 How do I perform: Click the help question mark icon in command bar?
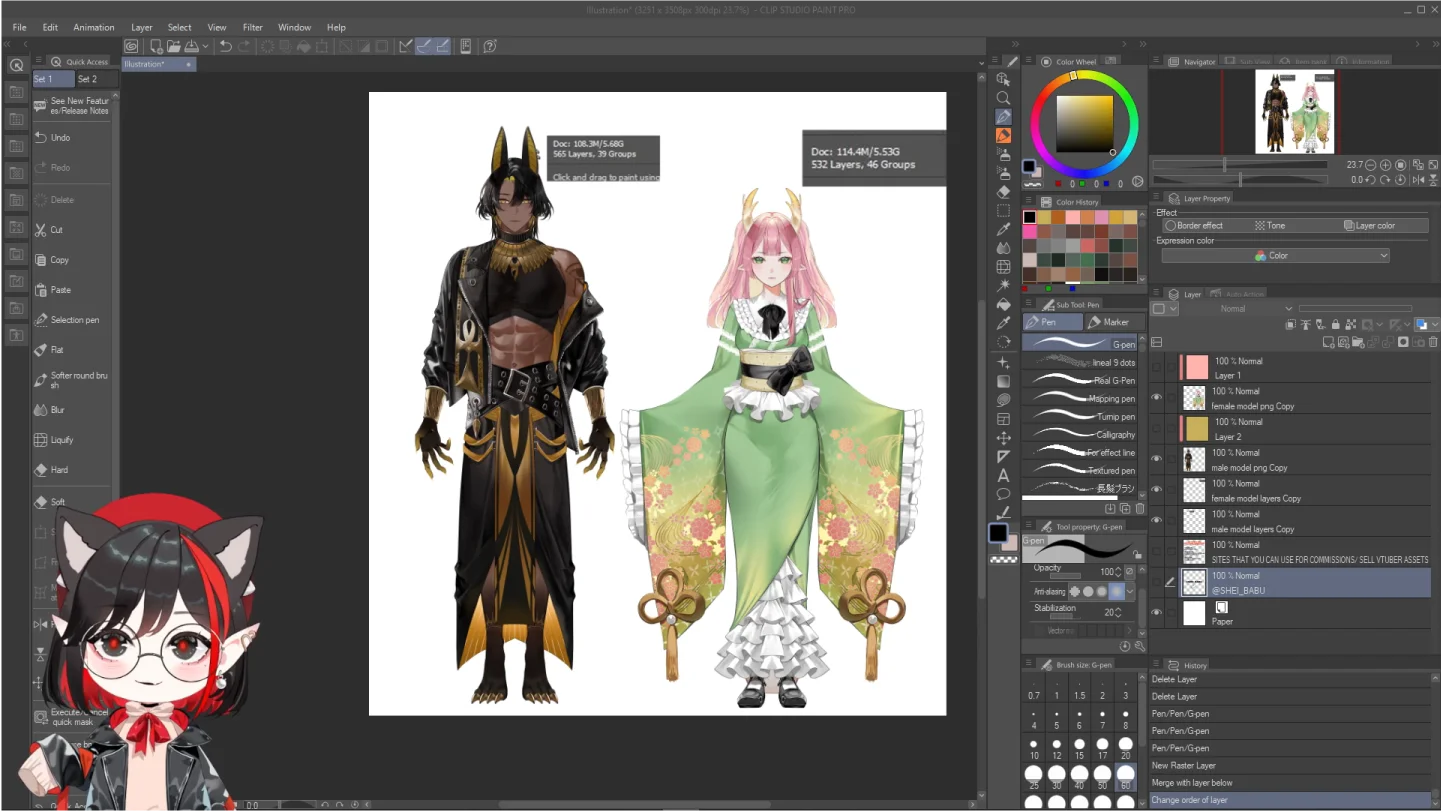click(490, 46)
